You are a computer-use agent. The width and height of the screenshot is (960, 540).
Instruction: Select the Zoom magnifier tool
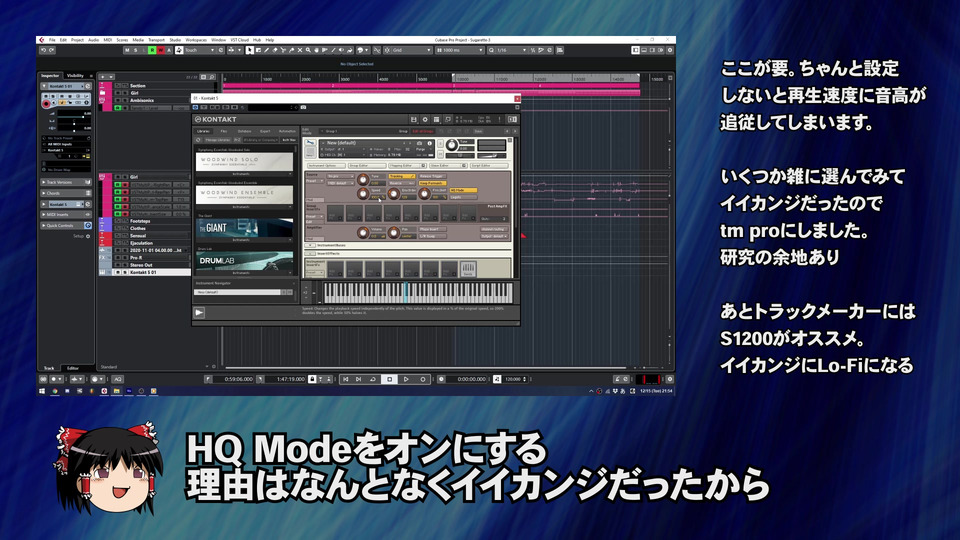[308, 50]
